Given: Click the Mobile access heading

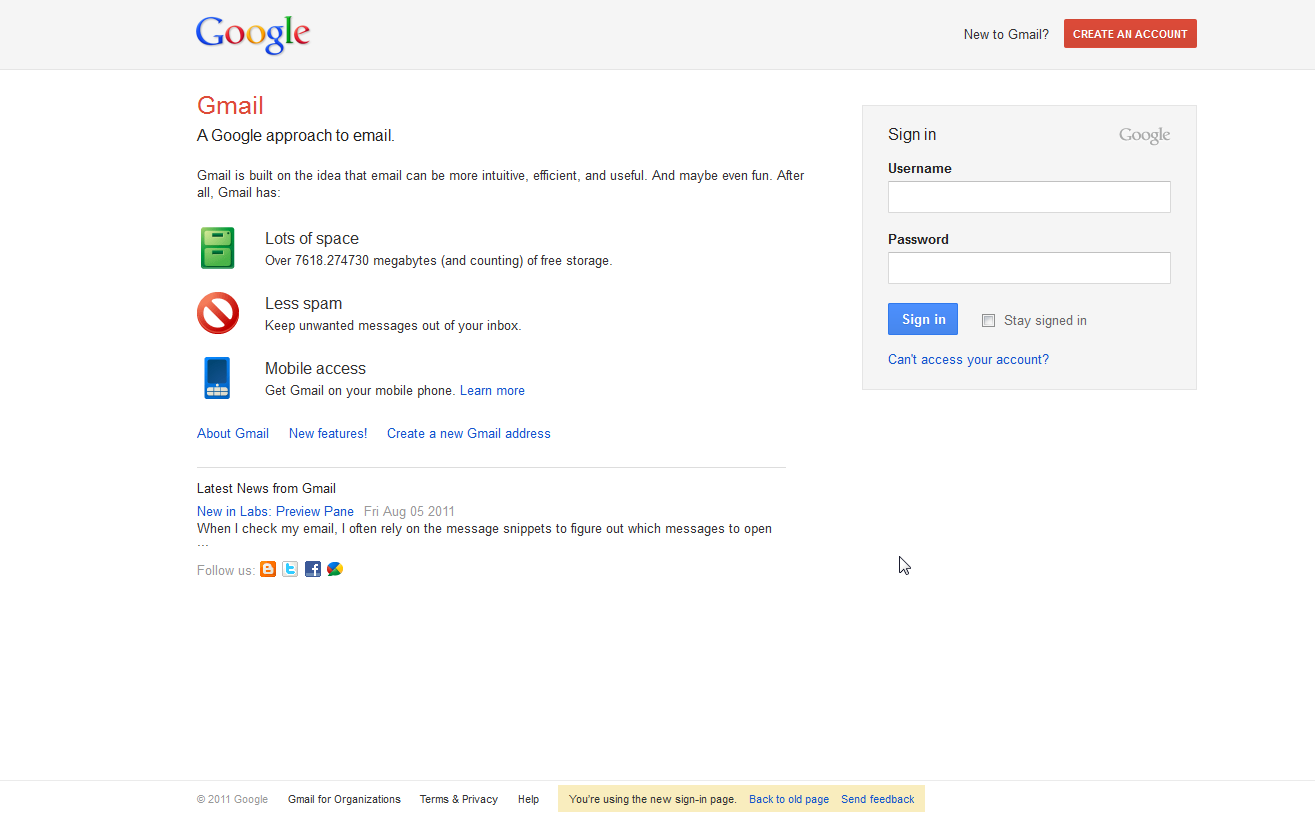Looking at the screenshot, I should pos(315,369).
